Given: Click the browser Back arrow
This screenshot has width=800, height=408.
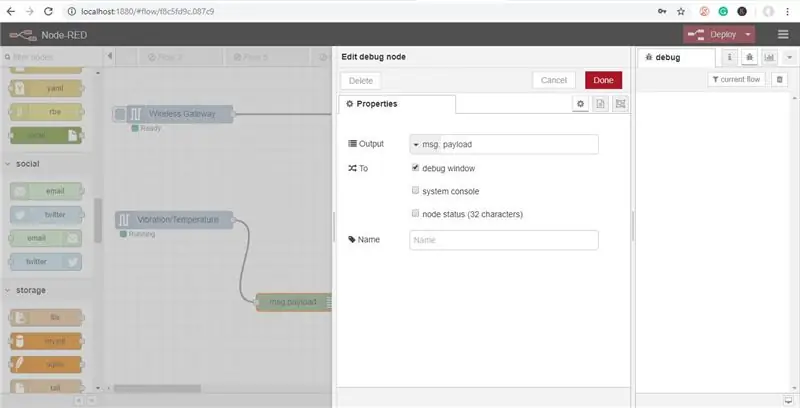Looking at the screenshot, I should click(10, 11).
